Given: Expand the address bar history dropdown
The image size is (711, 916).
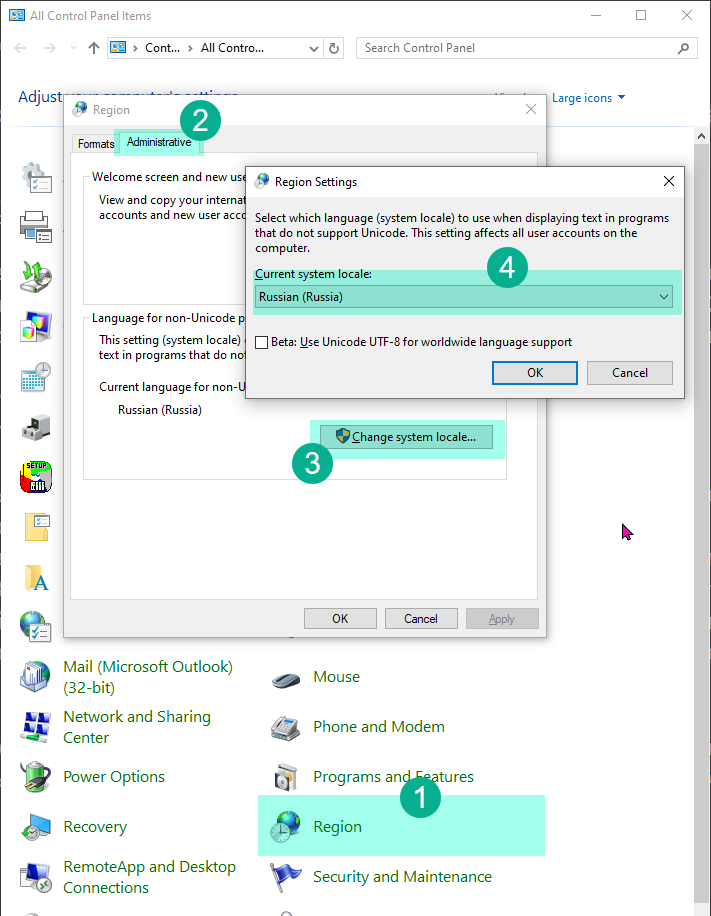Looking at the screenshot, I should pos(314,48).
